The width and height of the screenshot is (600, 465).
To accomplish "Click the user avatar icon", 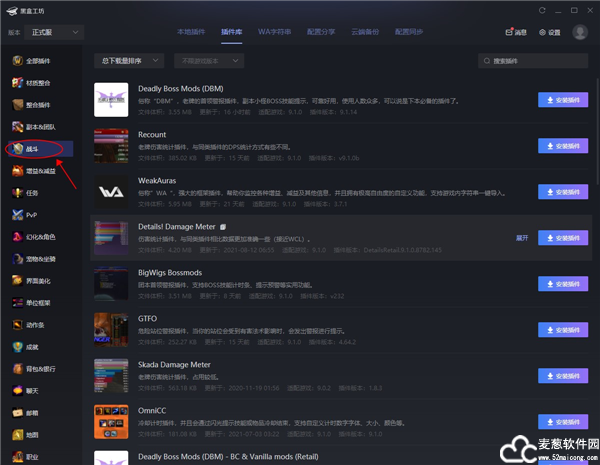I will click(x=580, y=32).
